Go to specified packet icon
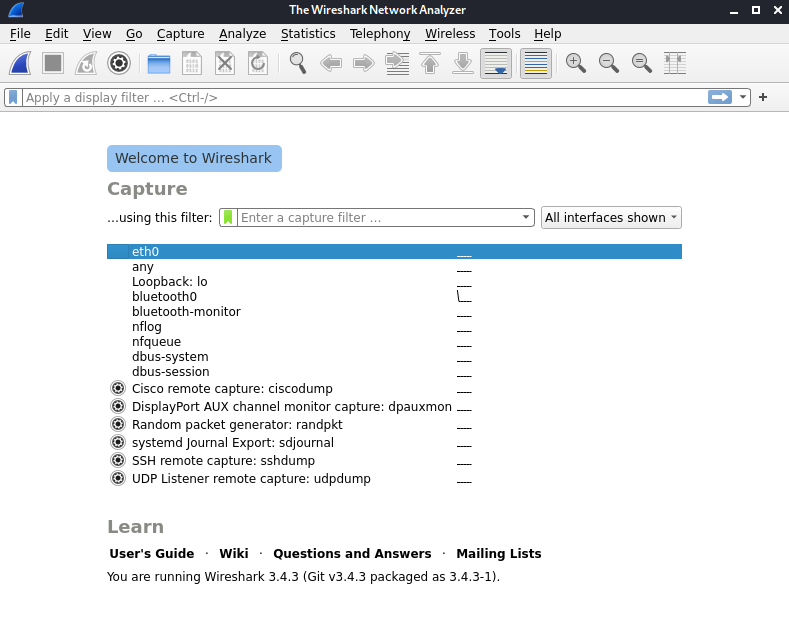The height and width of the screenshot is (617, 789). (397, 63)
